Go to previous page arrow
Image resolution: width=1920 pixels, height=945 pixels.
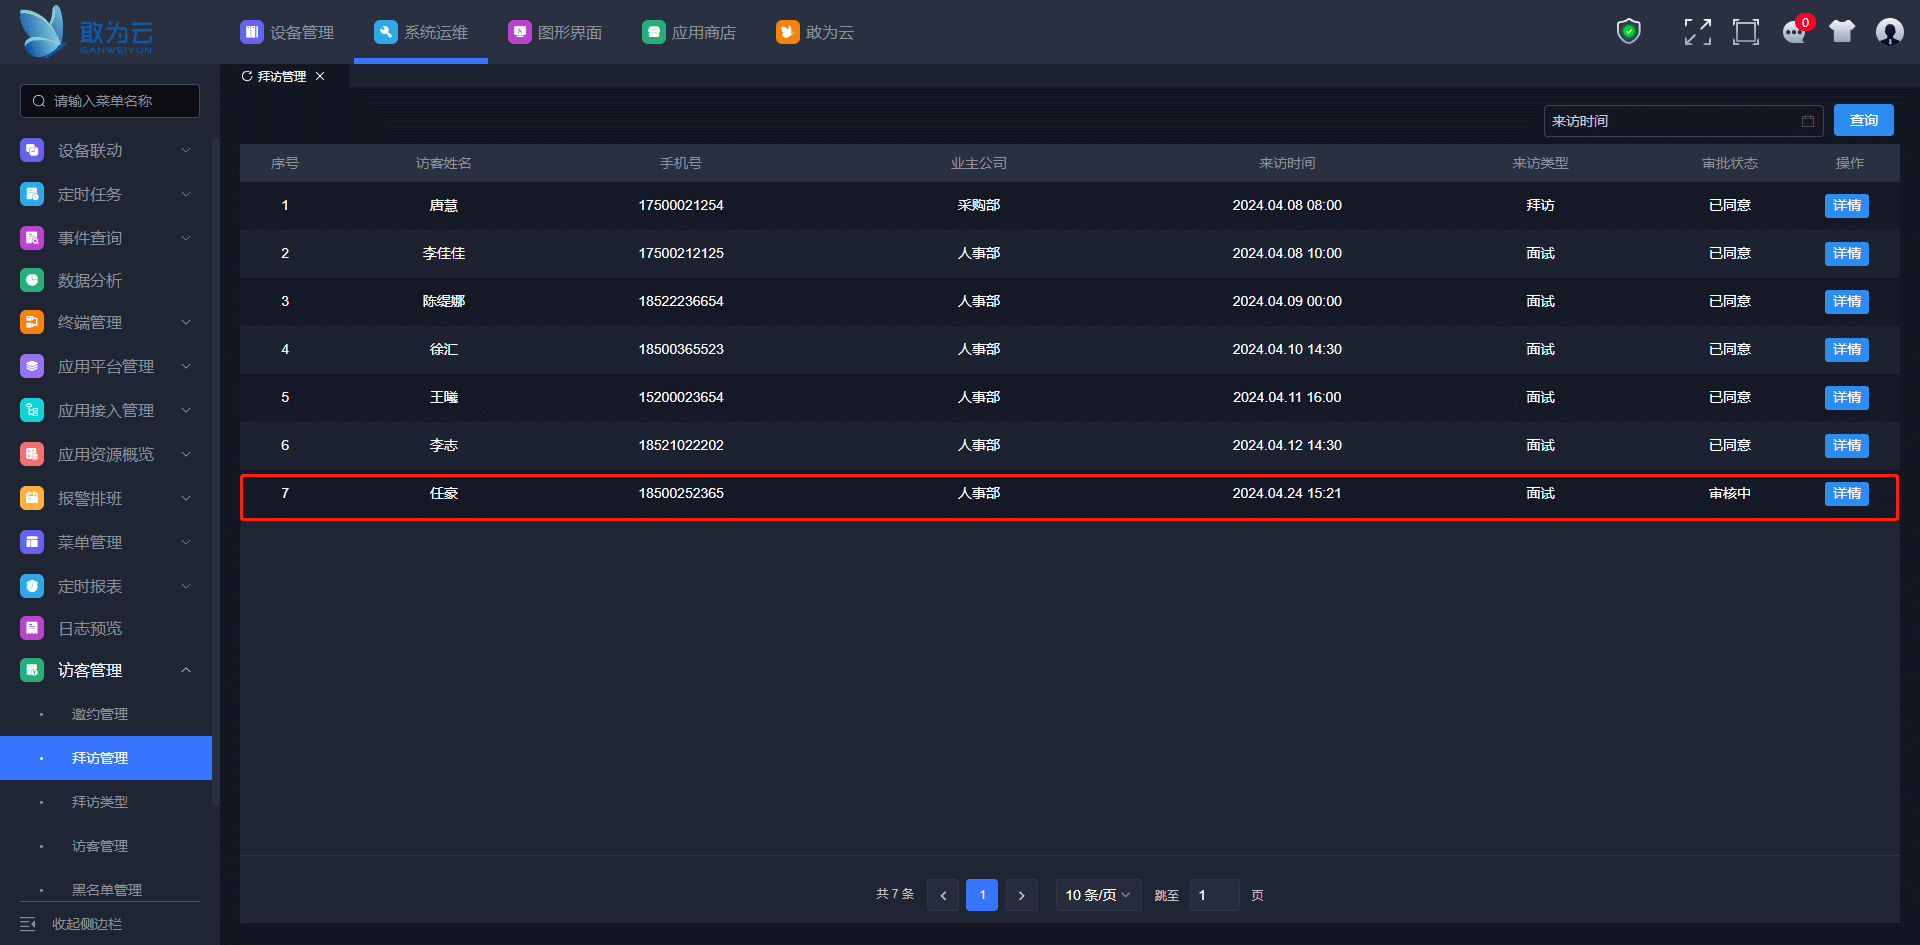pyautogui.click(x=943, y=895)
